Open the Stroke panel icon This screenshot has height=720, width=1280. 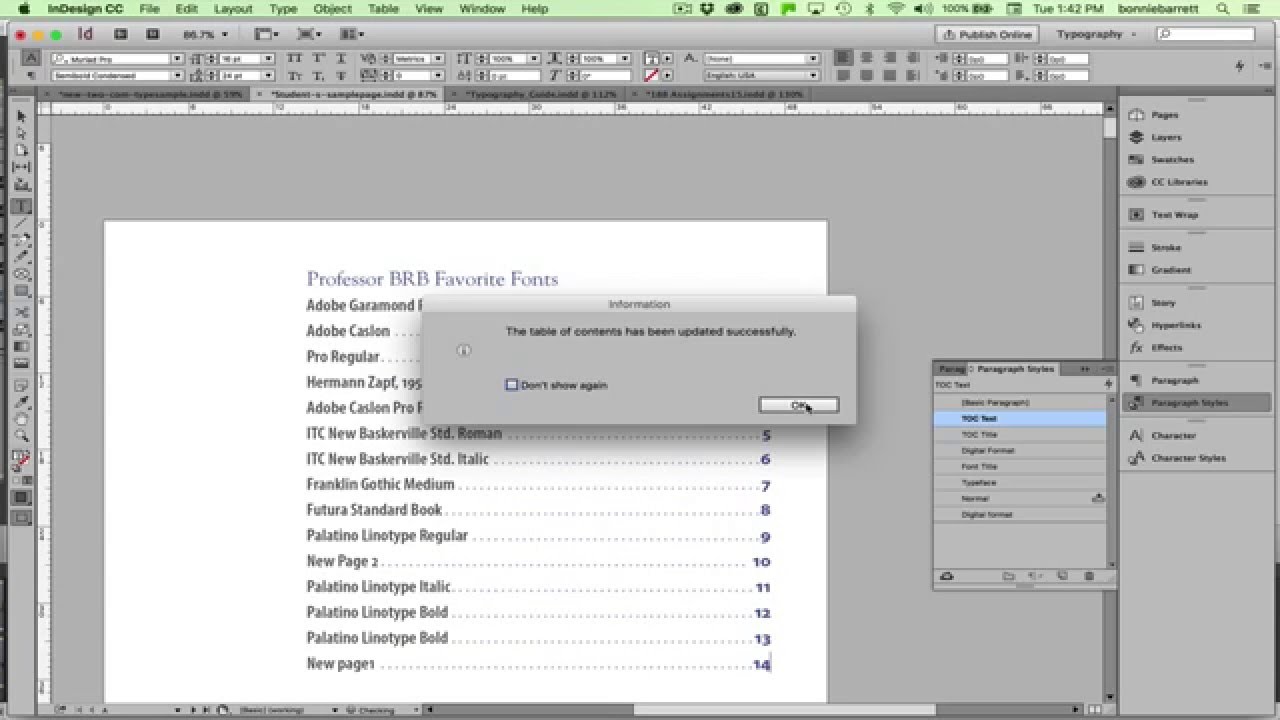pos(1136,247)
